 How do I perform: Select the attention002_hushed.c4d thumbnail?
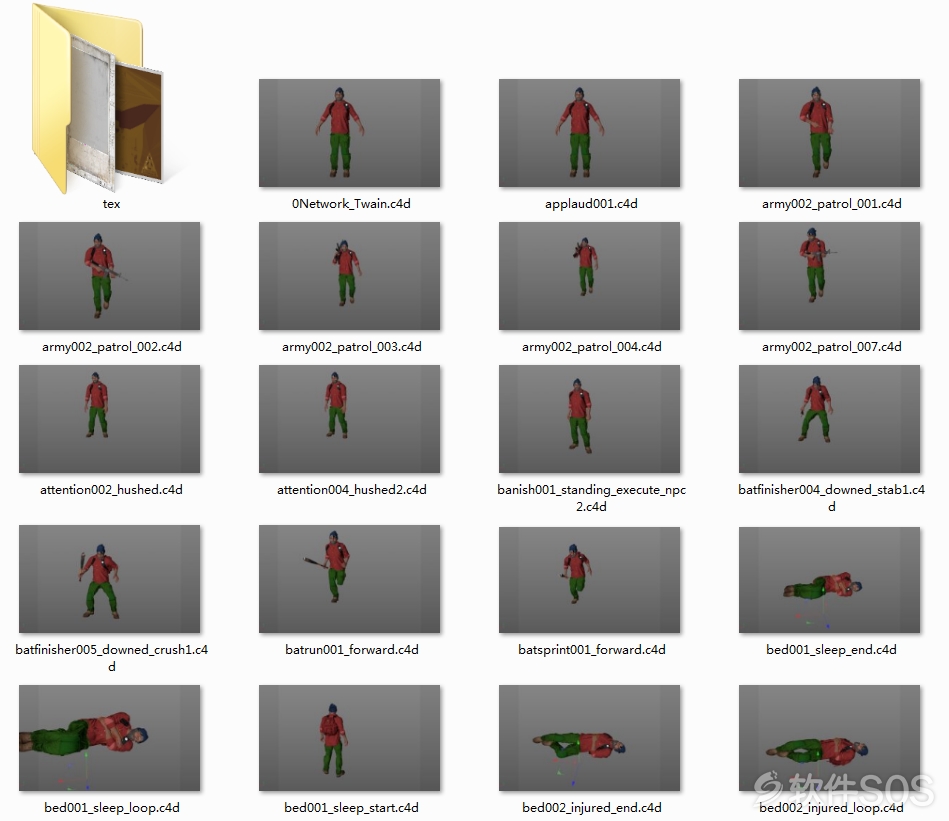point(110,419)
